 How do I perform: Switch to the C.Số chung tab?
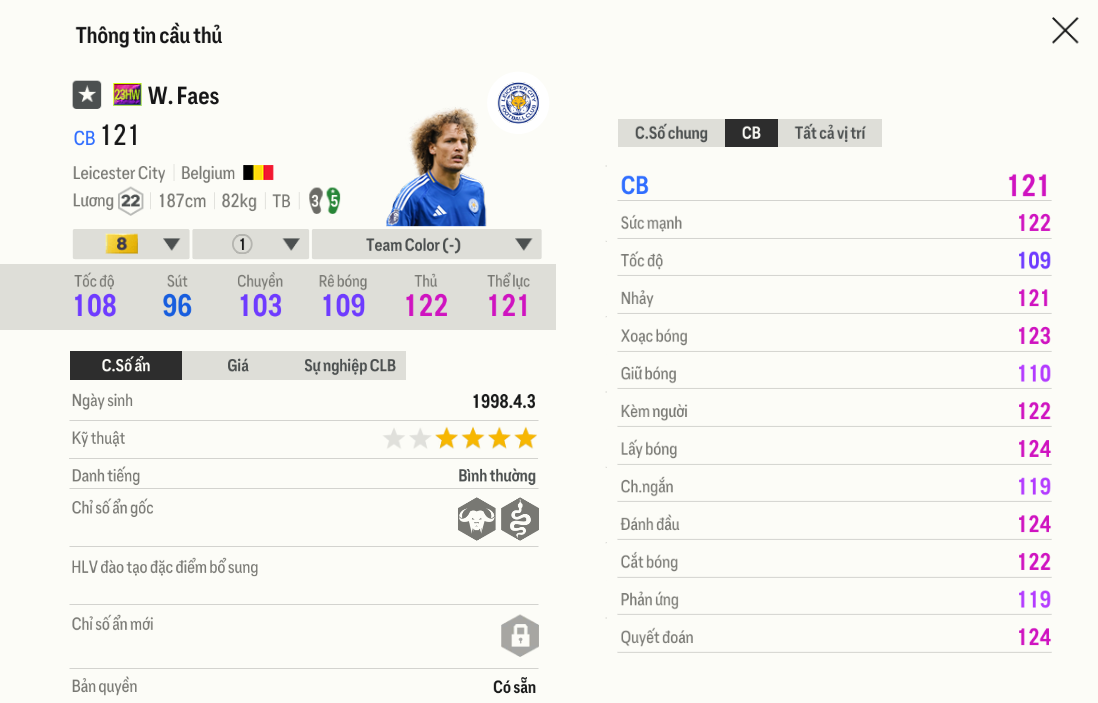tap(671, 133)
